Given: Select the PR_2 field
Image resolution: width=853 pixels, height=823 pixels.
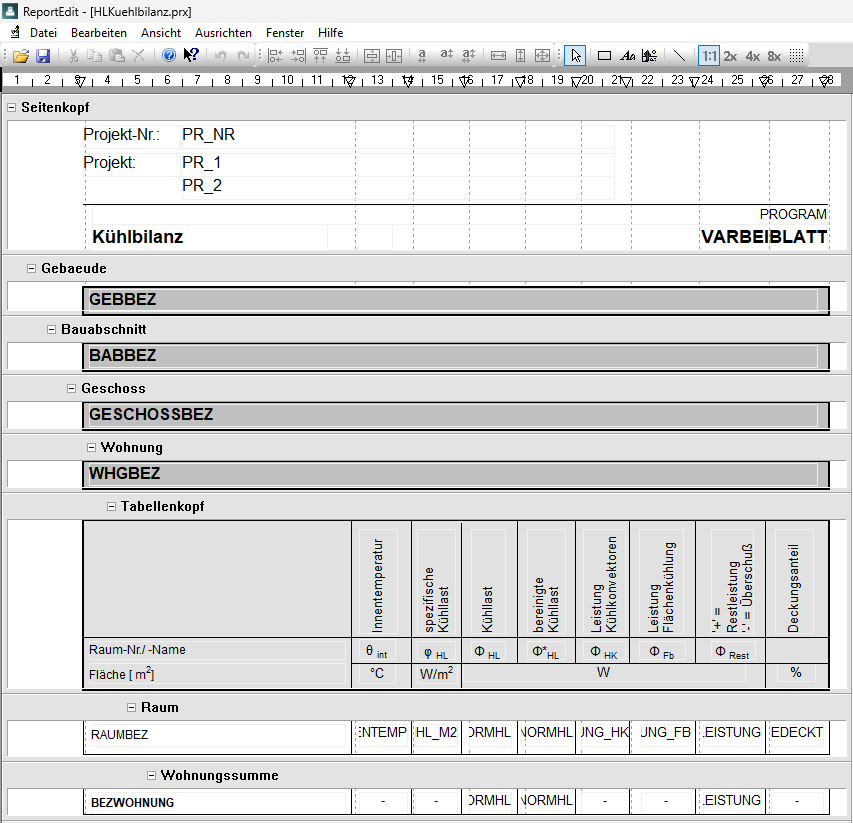Looking at the screenshot, I should [x=398, y=187].
